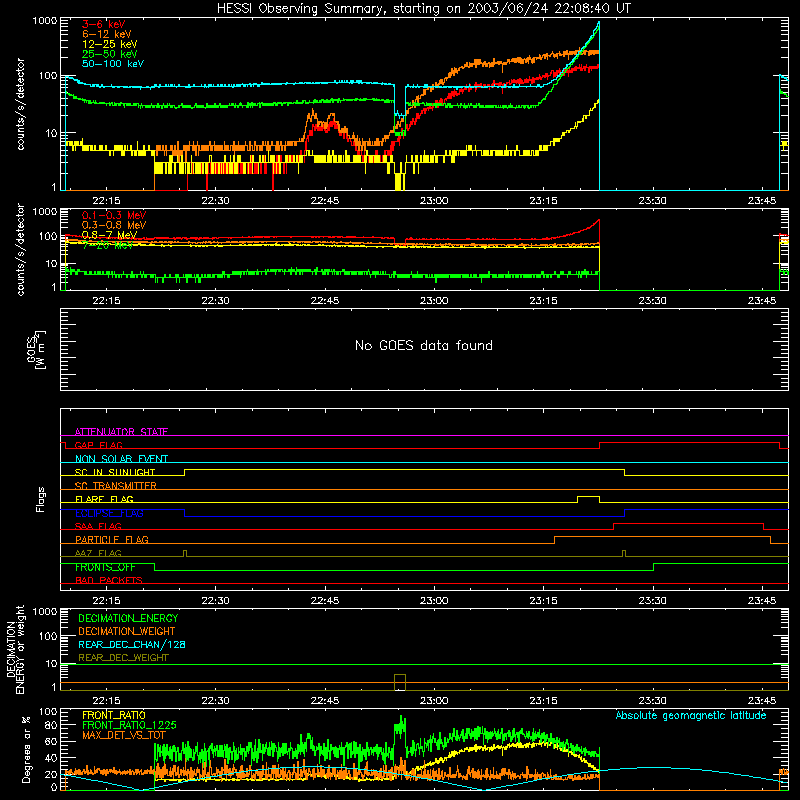Click the GOES W m-2 axis label

click(36, 349)
